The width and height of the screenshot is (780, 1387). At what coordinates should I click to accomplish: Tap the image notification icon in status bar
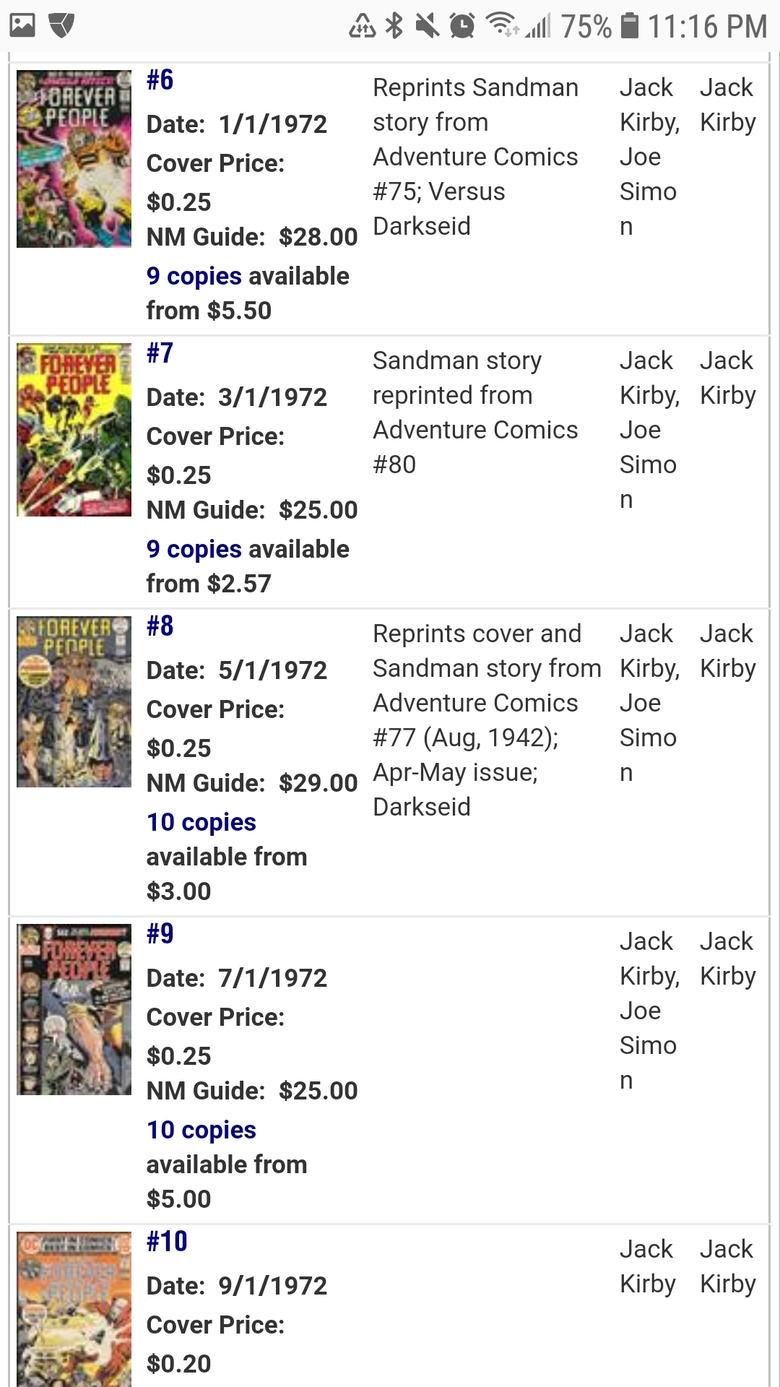pos(23,25)
